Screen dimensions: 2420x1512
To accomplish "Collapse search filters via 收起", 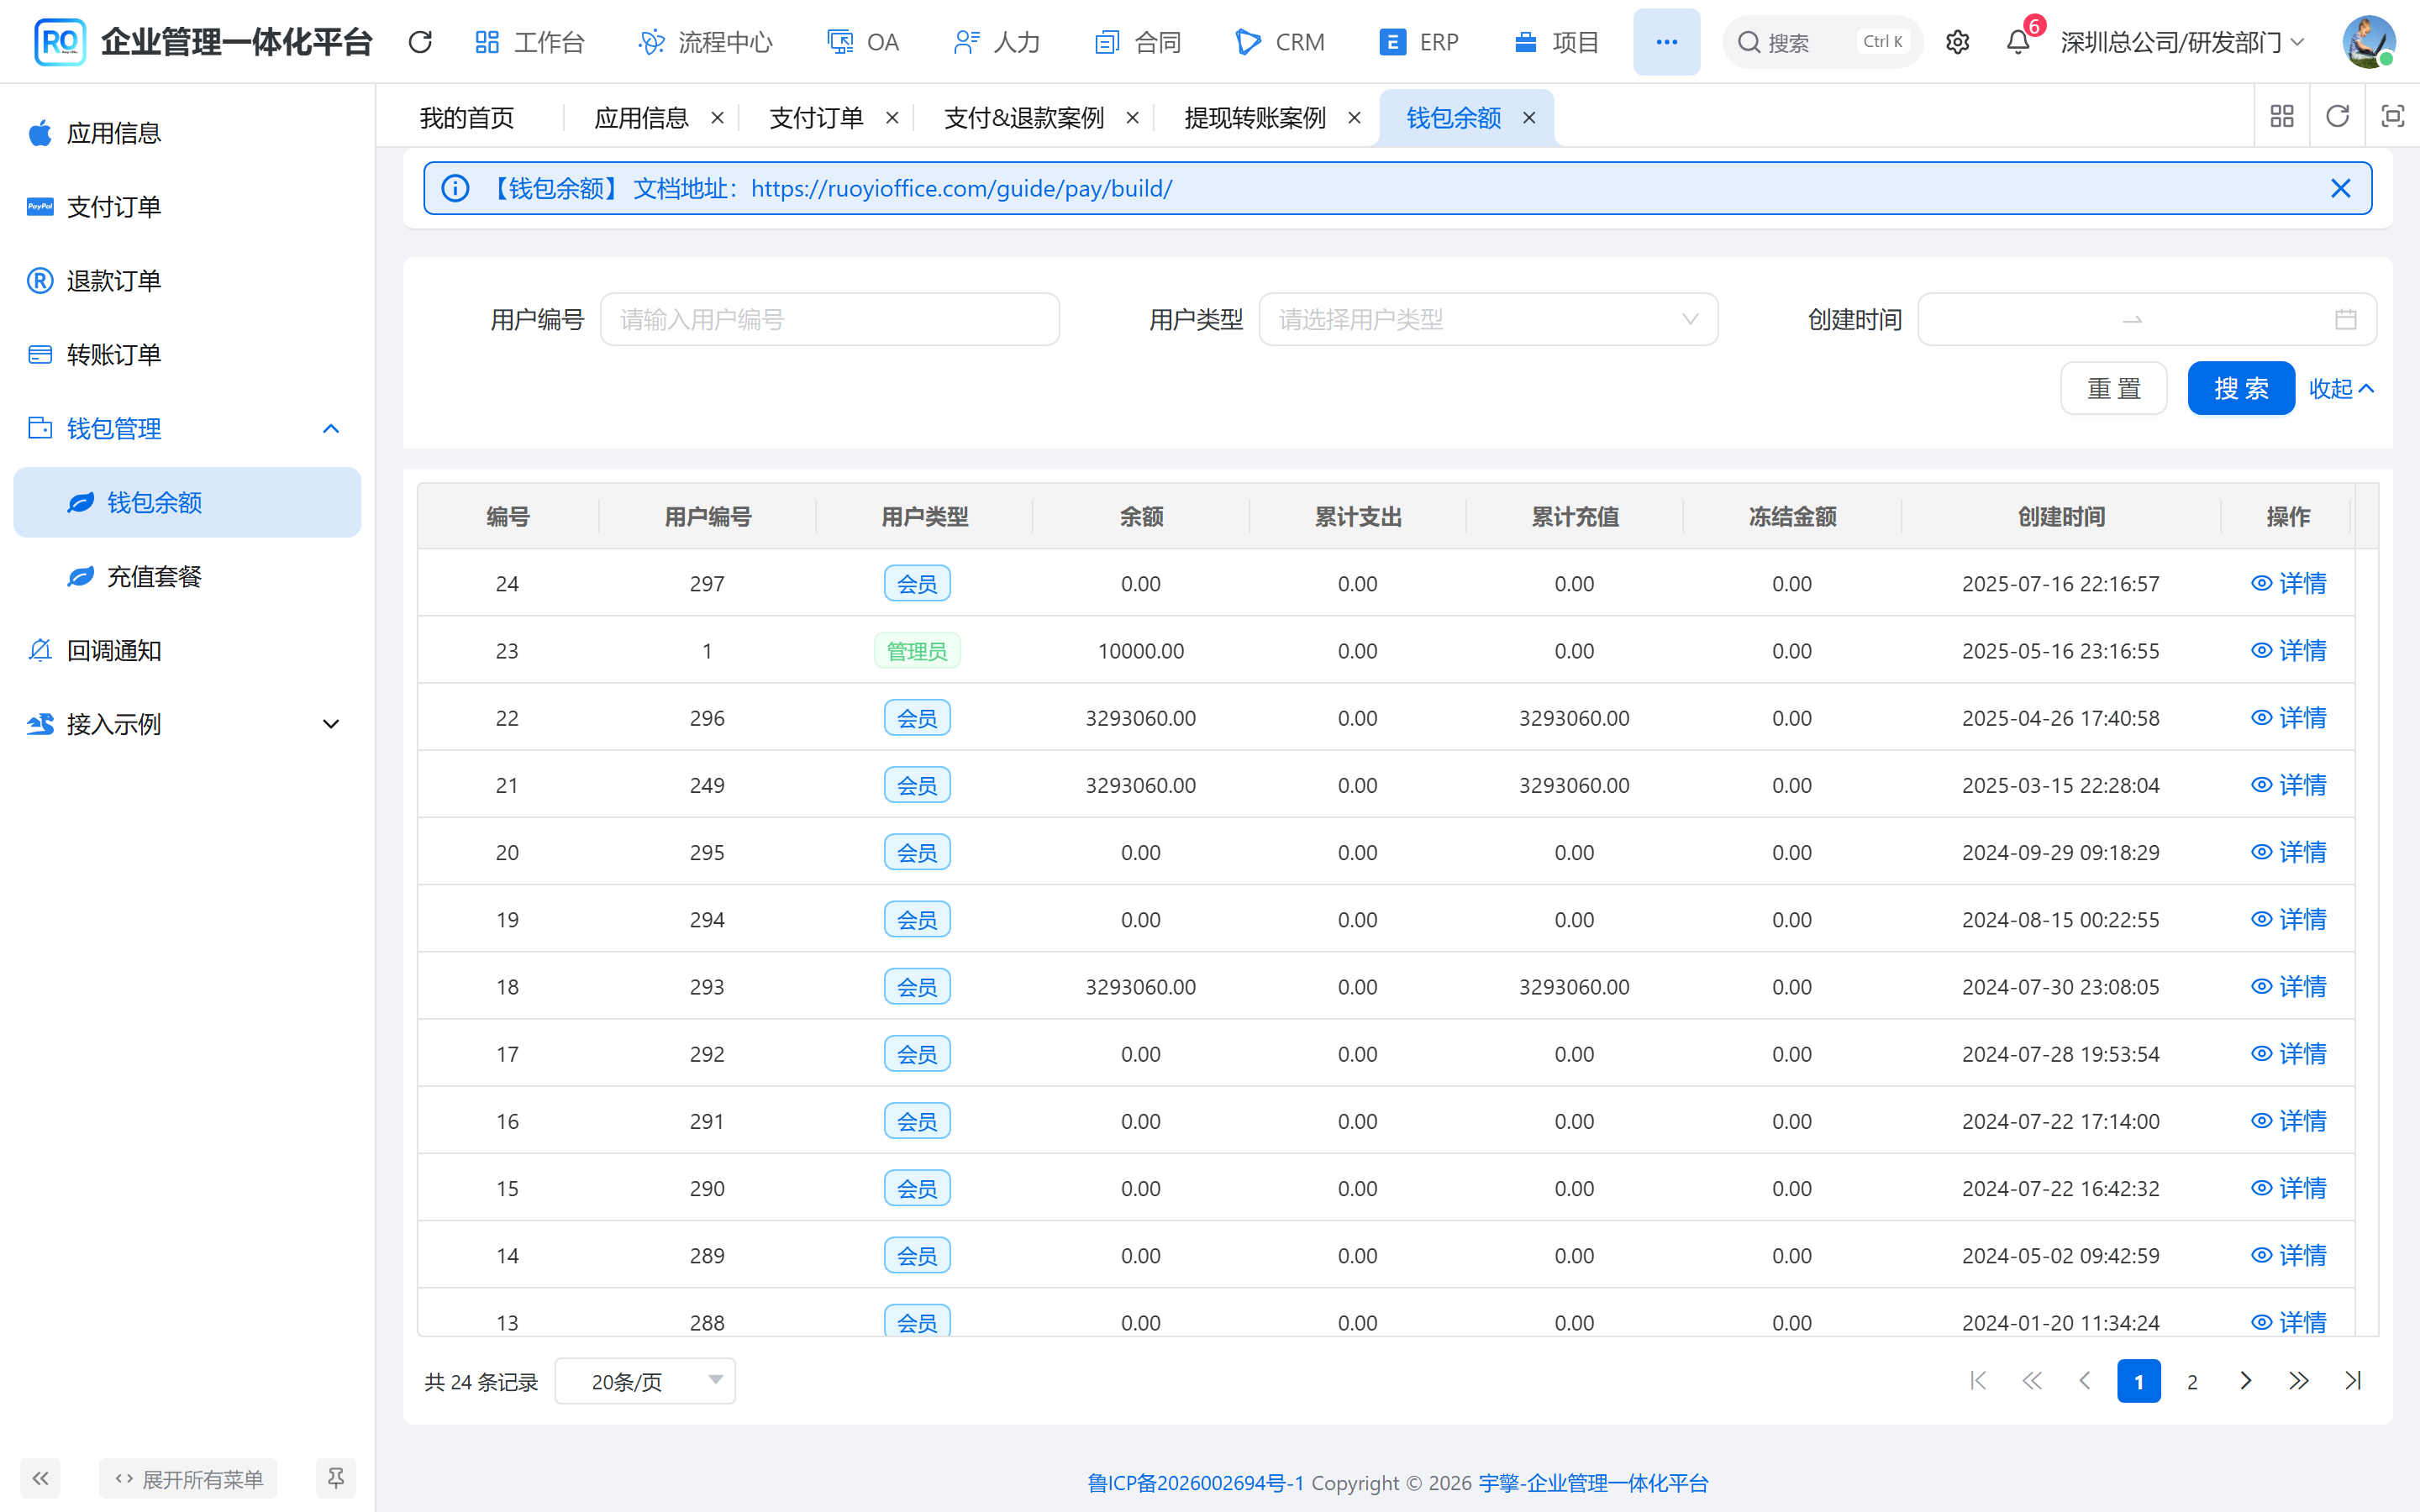I will tap(2342, 388).
